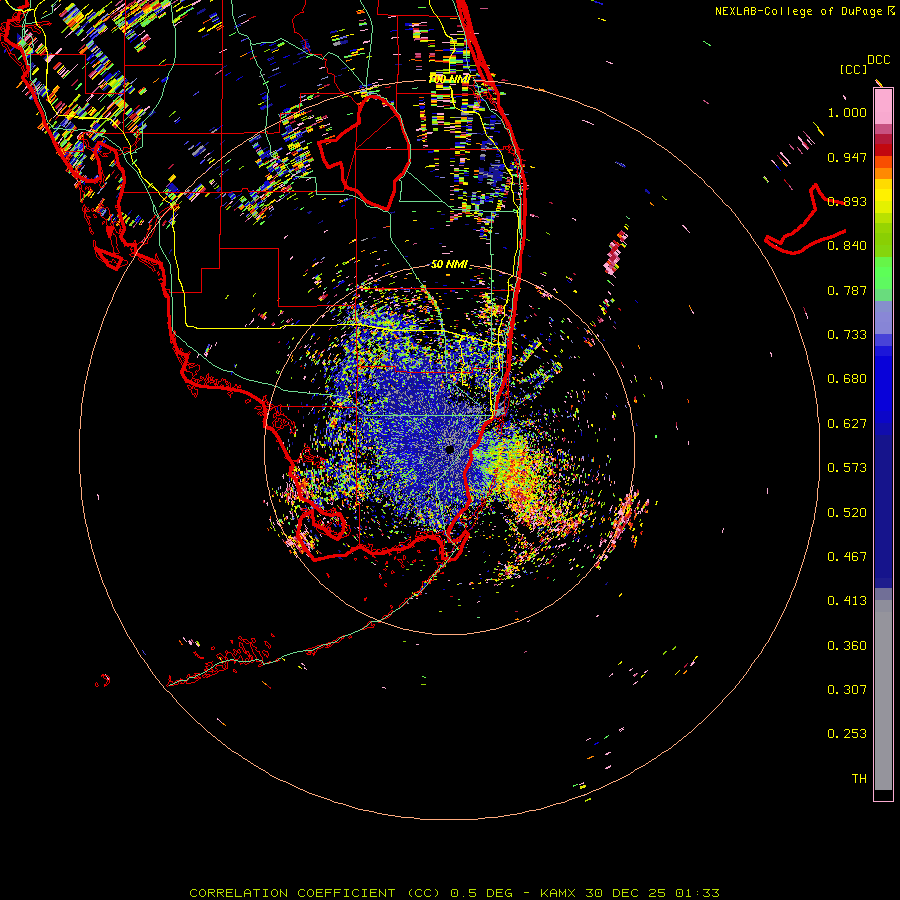The width and height of the screenshot is (900, 900).
Task: Click the 0.947 scale value
Action: pos(847,157)
